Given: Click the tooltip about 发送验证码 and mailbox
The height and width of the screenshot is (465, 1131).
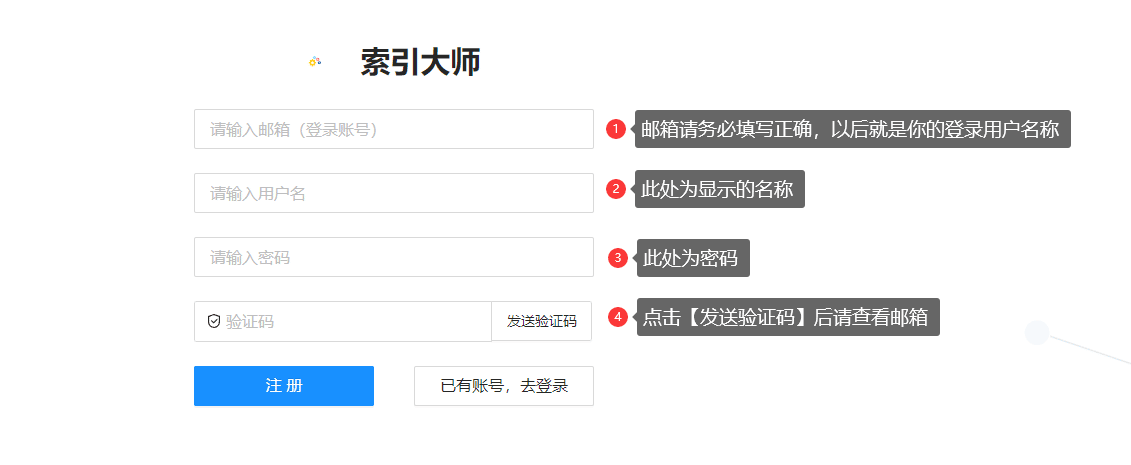Looking at the screenshot, I should (x=788, y=316).
